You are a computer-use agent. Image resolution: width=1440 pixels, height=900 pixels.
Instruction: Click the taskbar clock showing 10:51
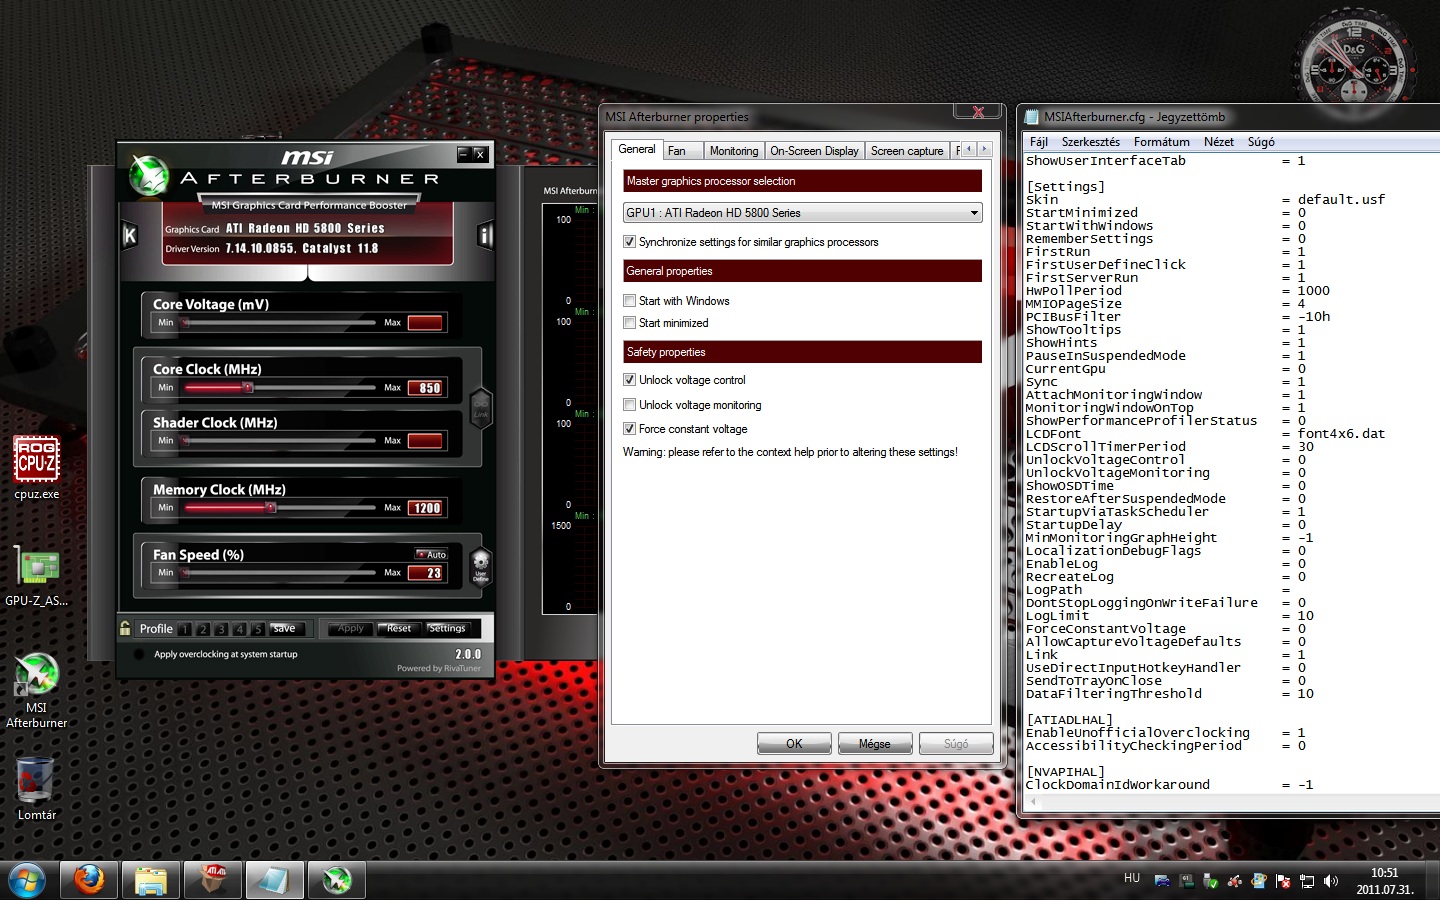click(x=1384, y=881)
